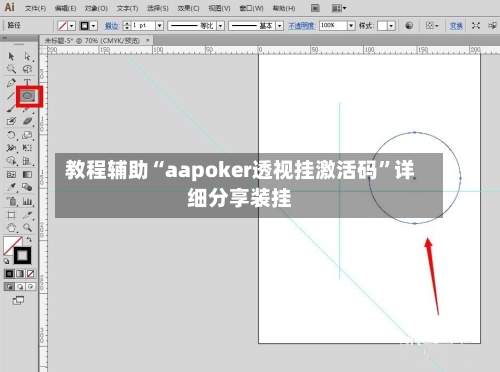Screen dimensions: 500x372
Task: Open stroke weight dropdown next to 1 pt
Action: pyautogui.click(x=160, y=26)
